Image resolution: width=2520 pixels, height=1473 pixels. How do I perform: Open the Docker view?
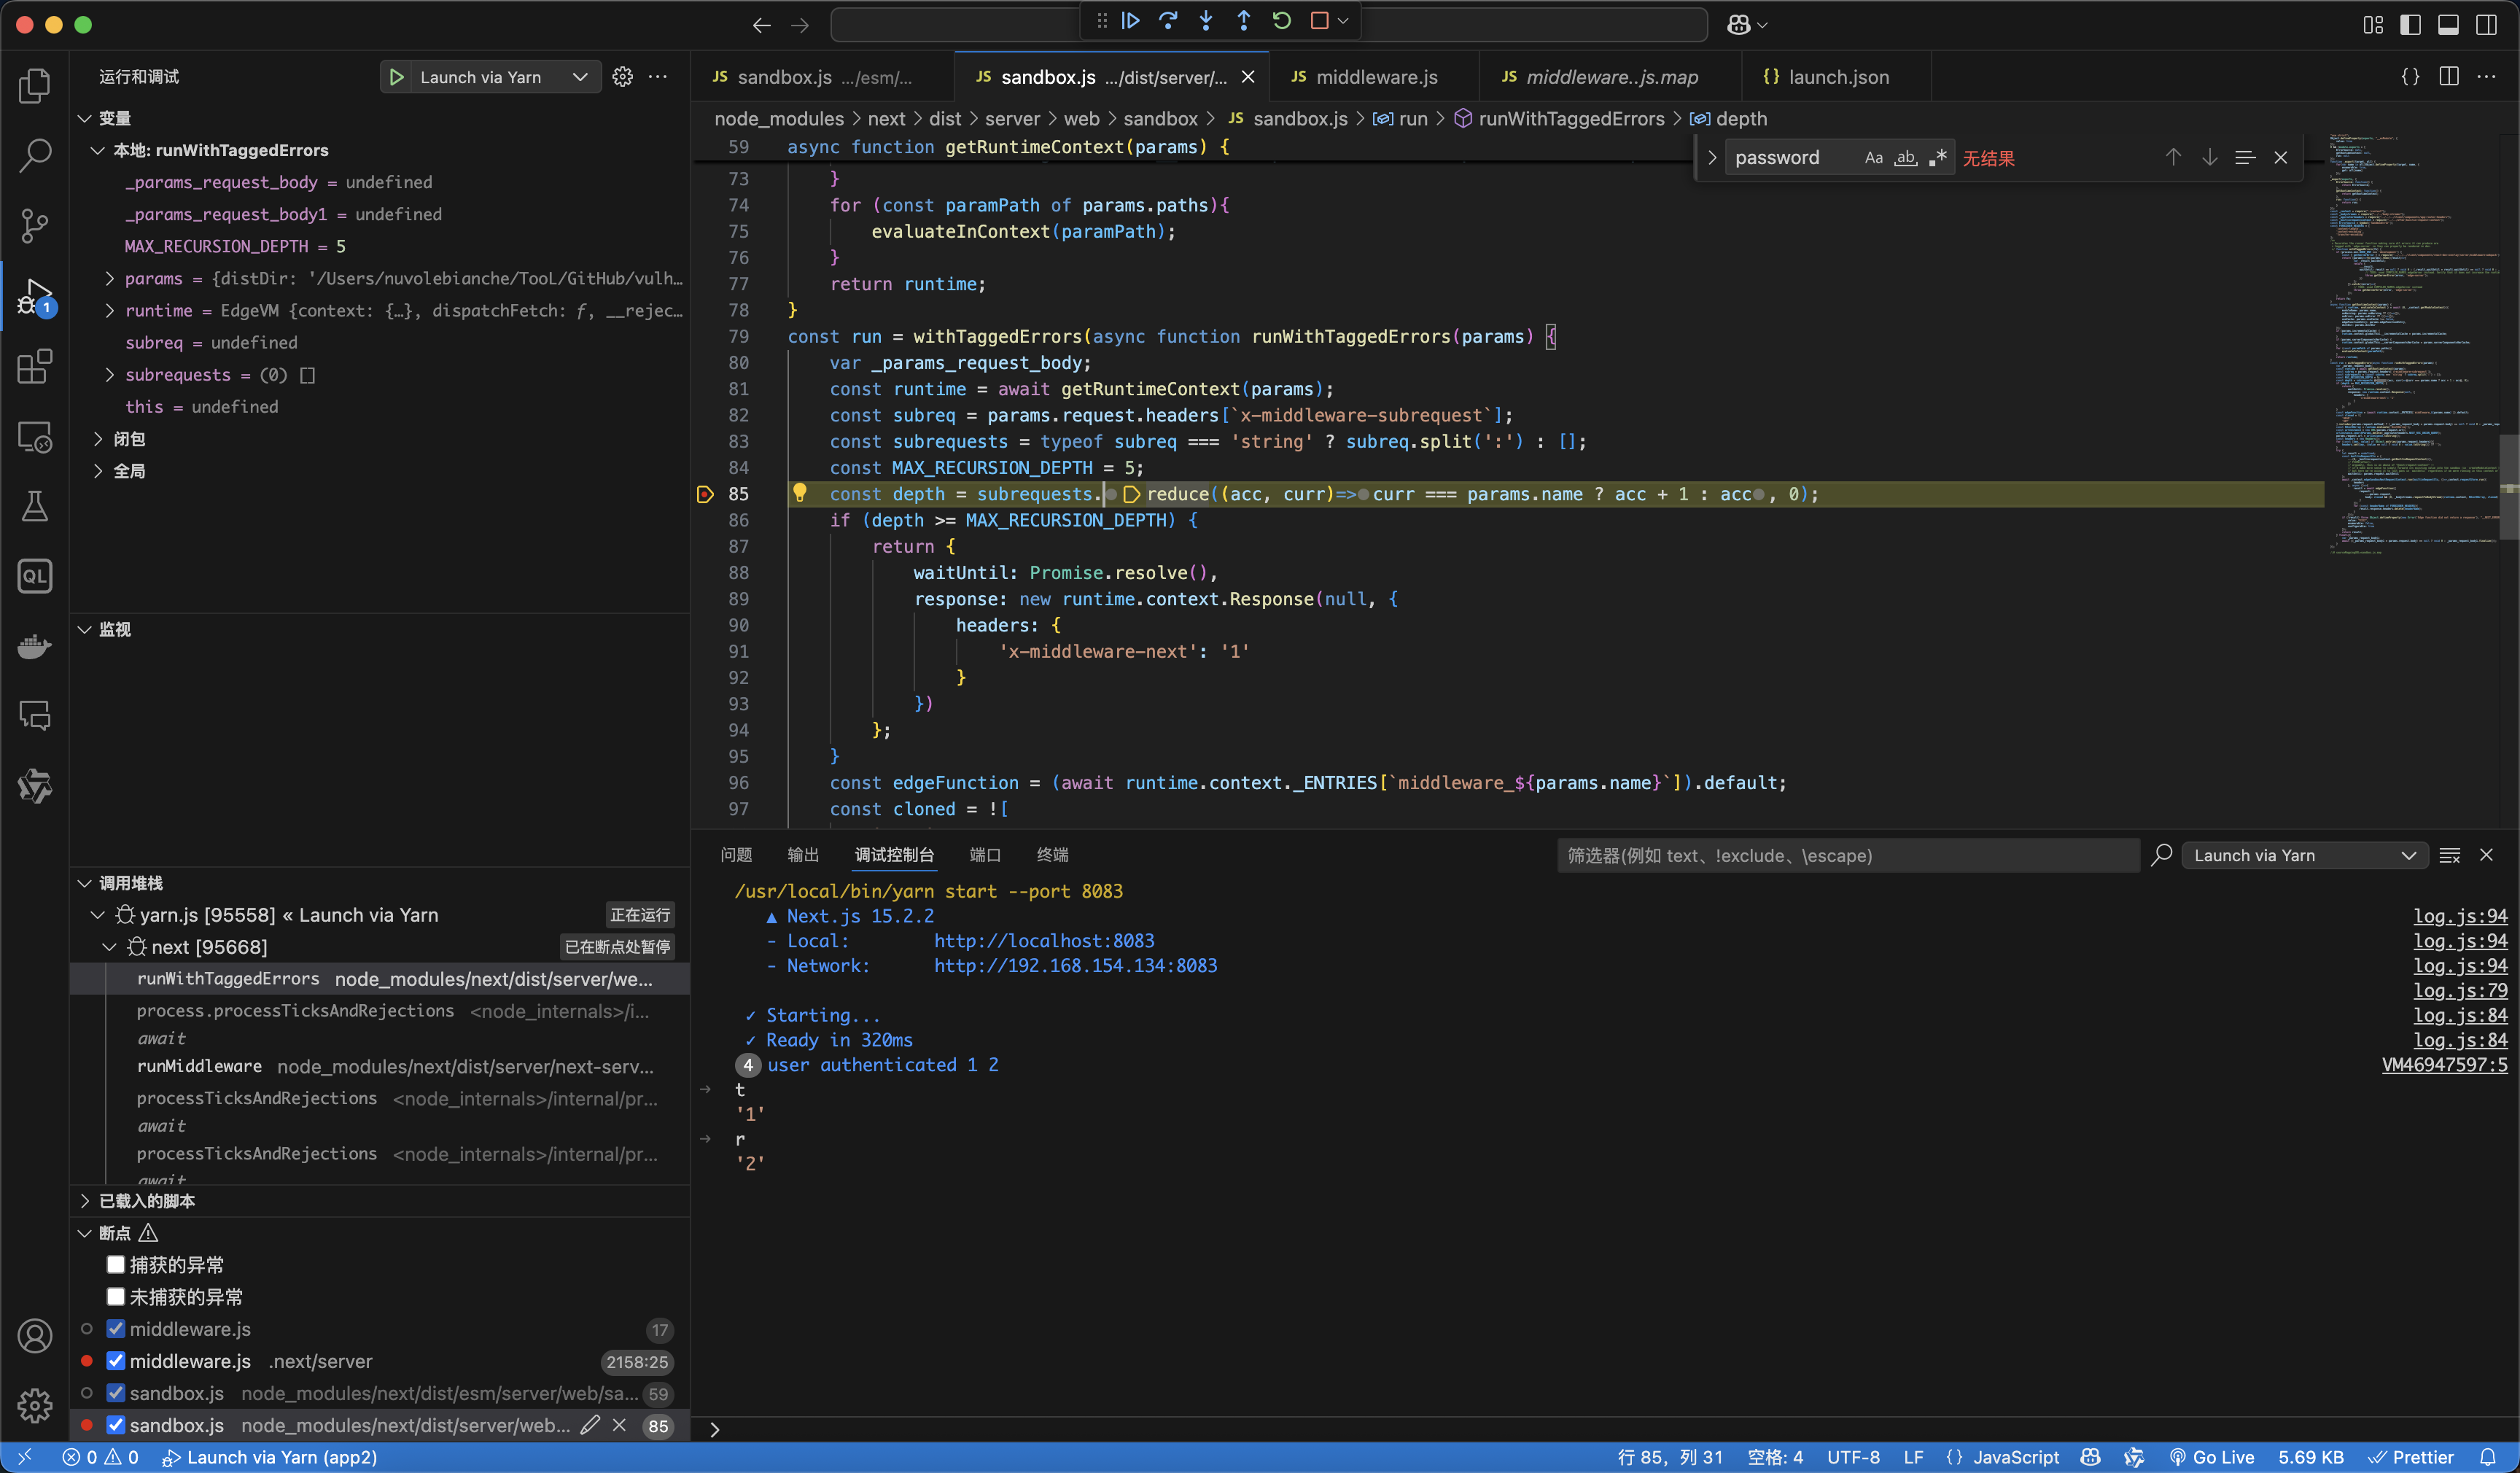click(x=35, y=646)
